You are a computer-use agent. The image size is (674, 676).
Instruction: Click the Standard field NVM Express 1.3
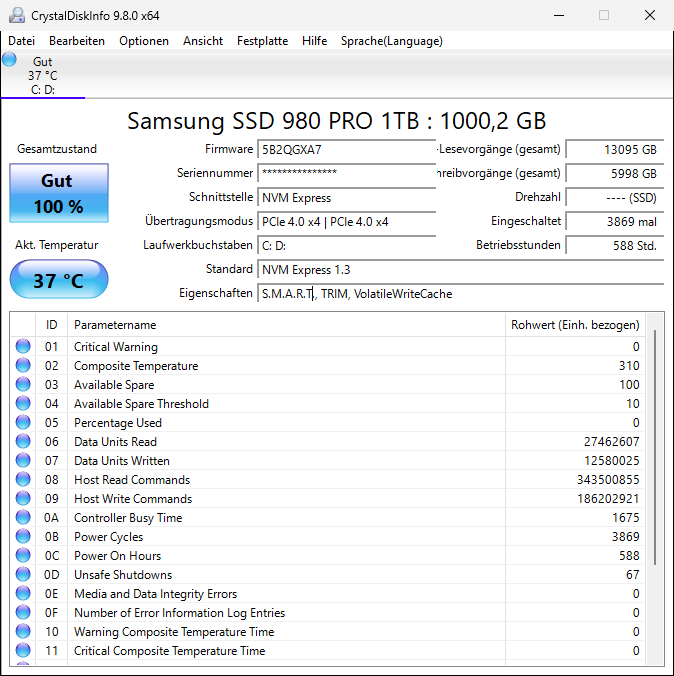coord(460,270)
